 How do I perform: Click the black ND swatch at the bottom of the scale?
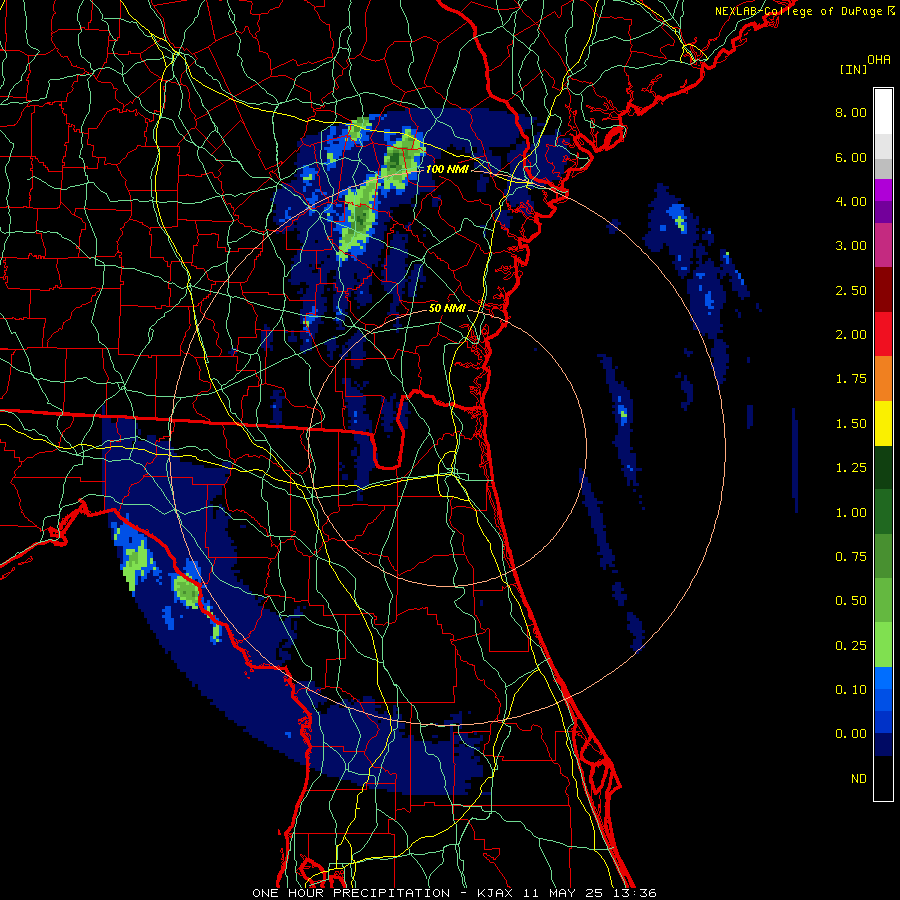coord(883,778)
